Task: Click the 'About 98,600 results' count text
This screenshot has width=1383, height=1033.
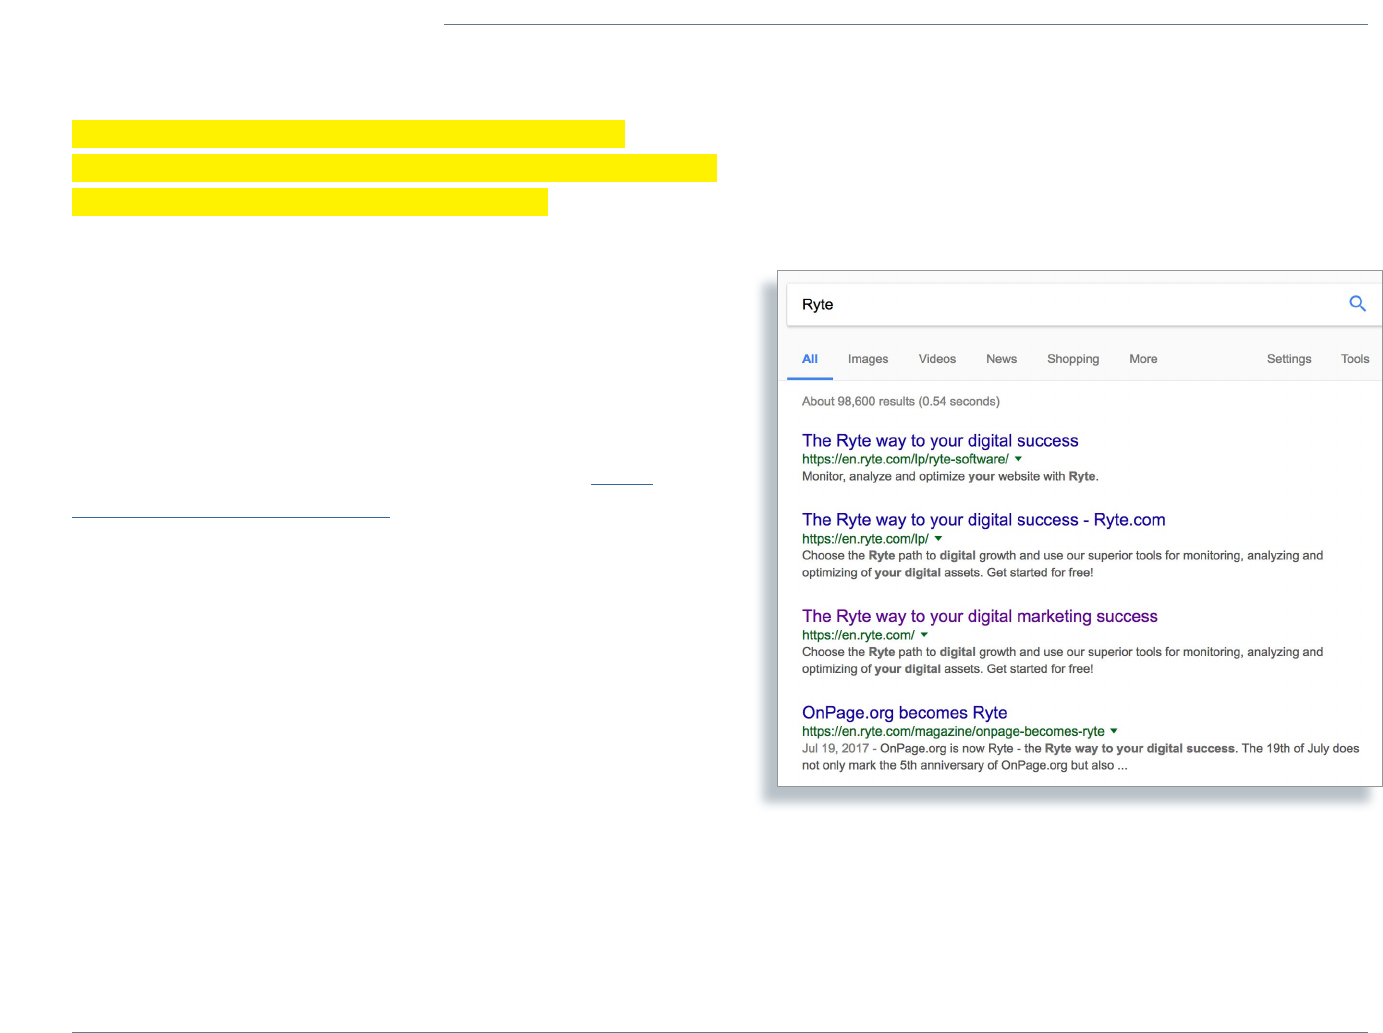Action: pos(901,402)
